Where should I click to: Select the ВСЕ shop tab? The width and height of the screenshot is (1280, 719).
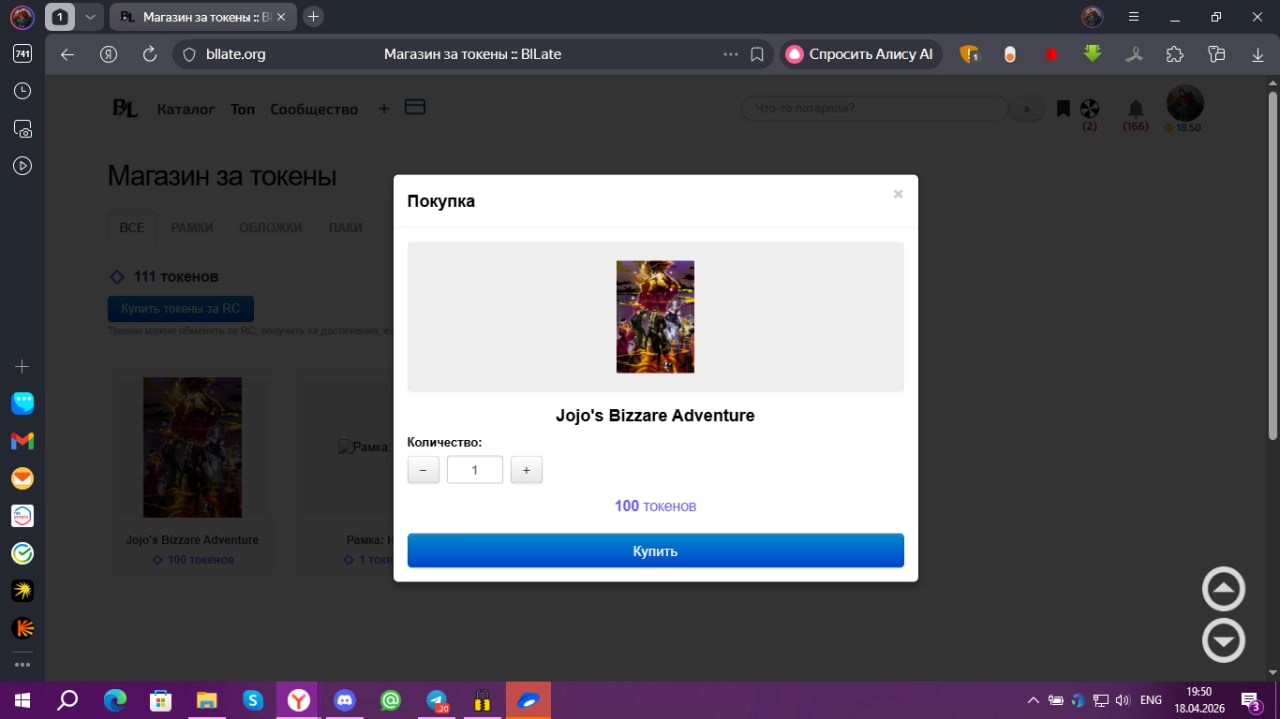132,227
